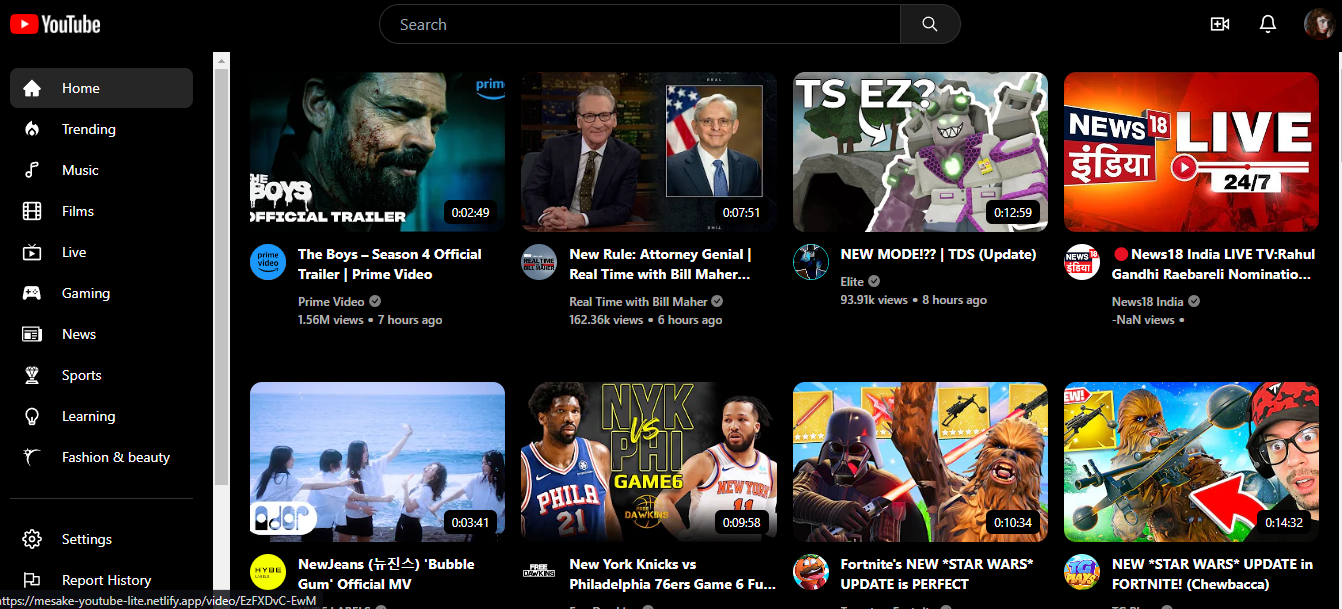Screen dimensions: 1342x609
Task: Click inside the Search input field
Action: [640, 24]
